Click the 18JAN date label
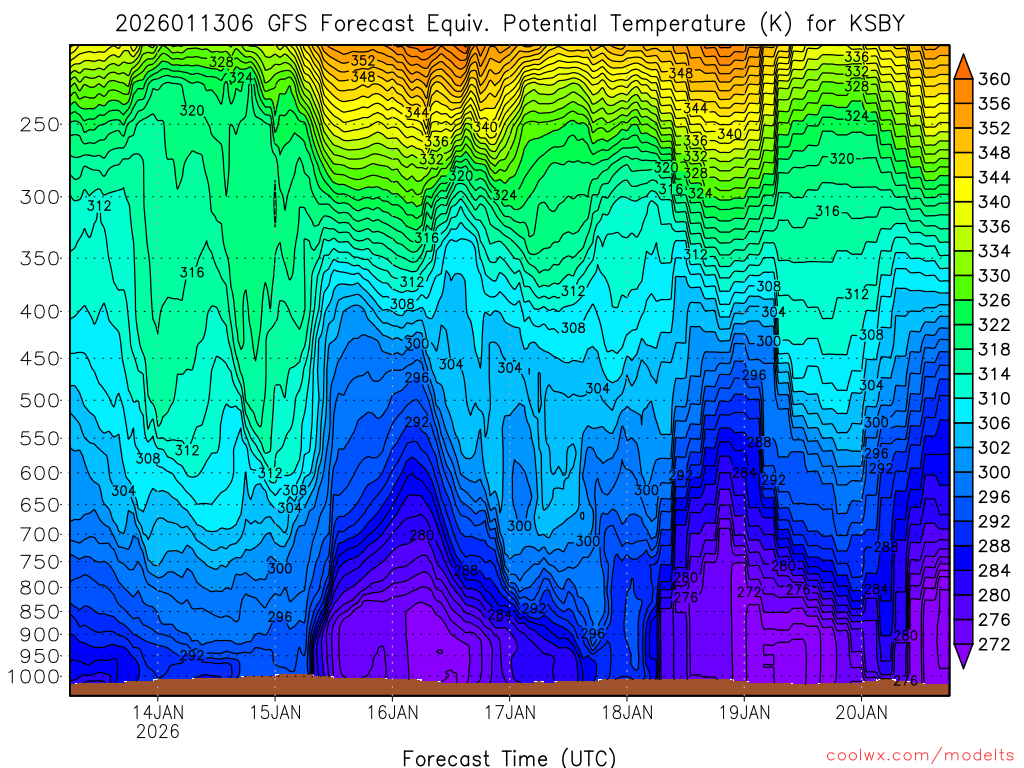The image size is (1024, 768). point(627,712)
